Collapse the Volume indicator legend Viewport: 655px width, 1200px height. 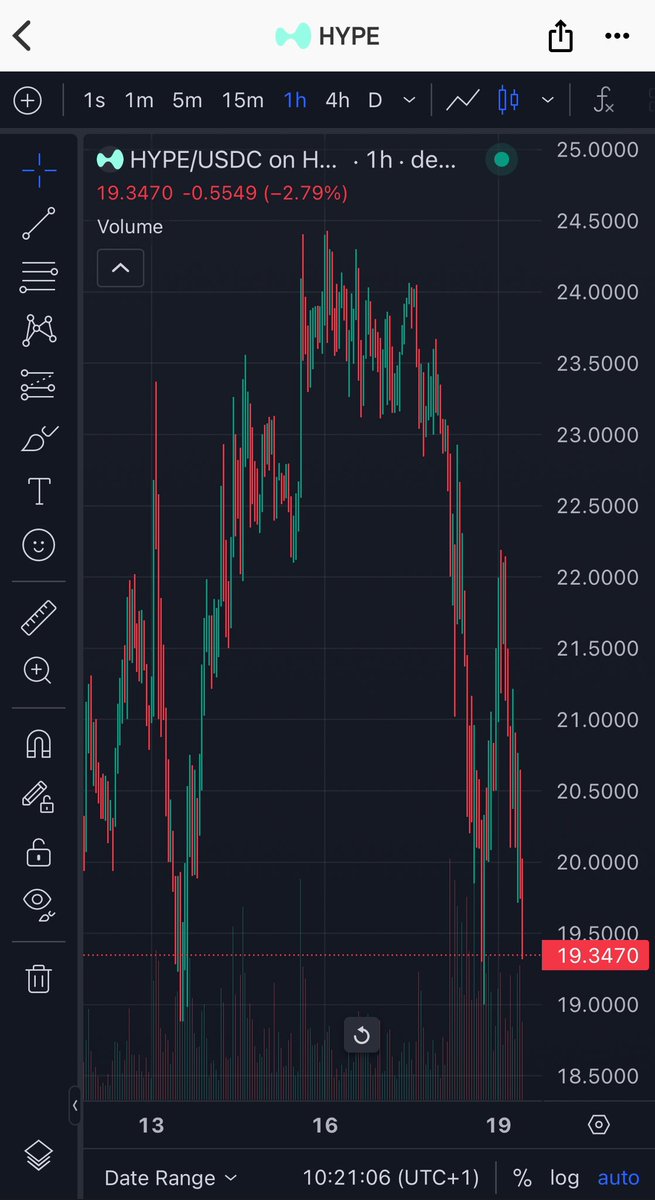(120, 268)
